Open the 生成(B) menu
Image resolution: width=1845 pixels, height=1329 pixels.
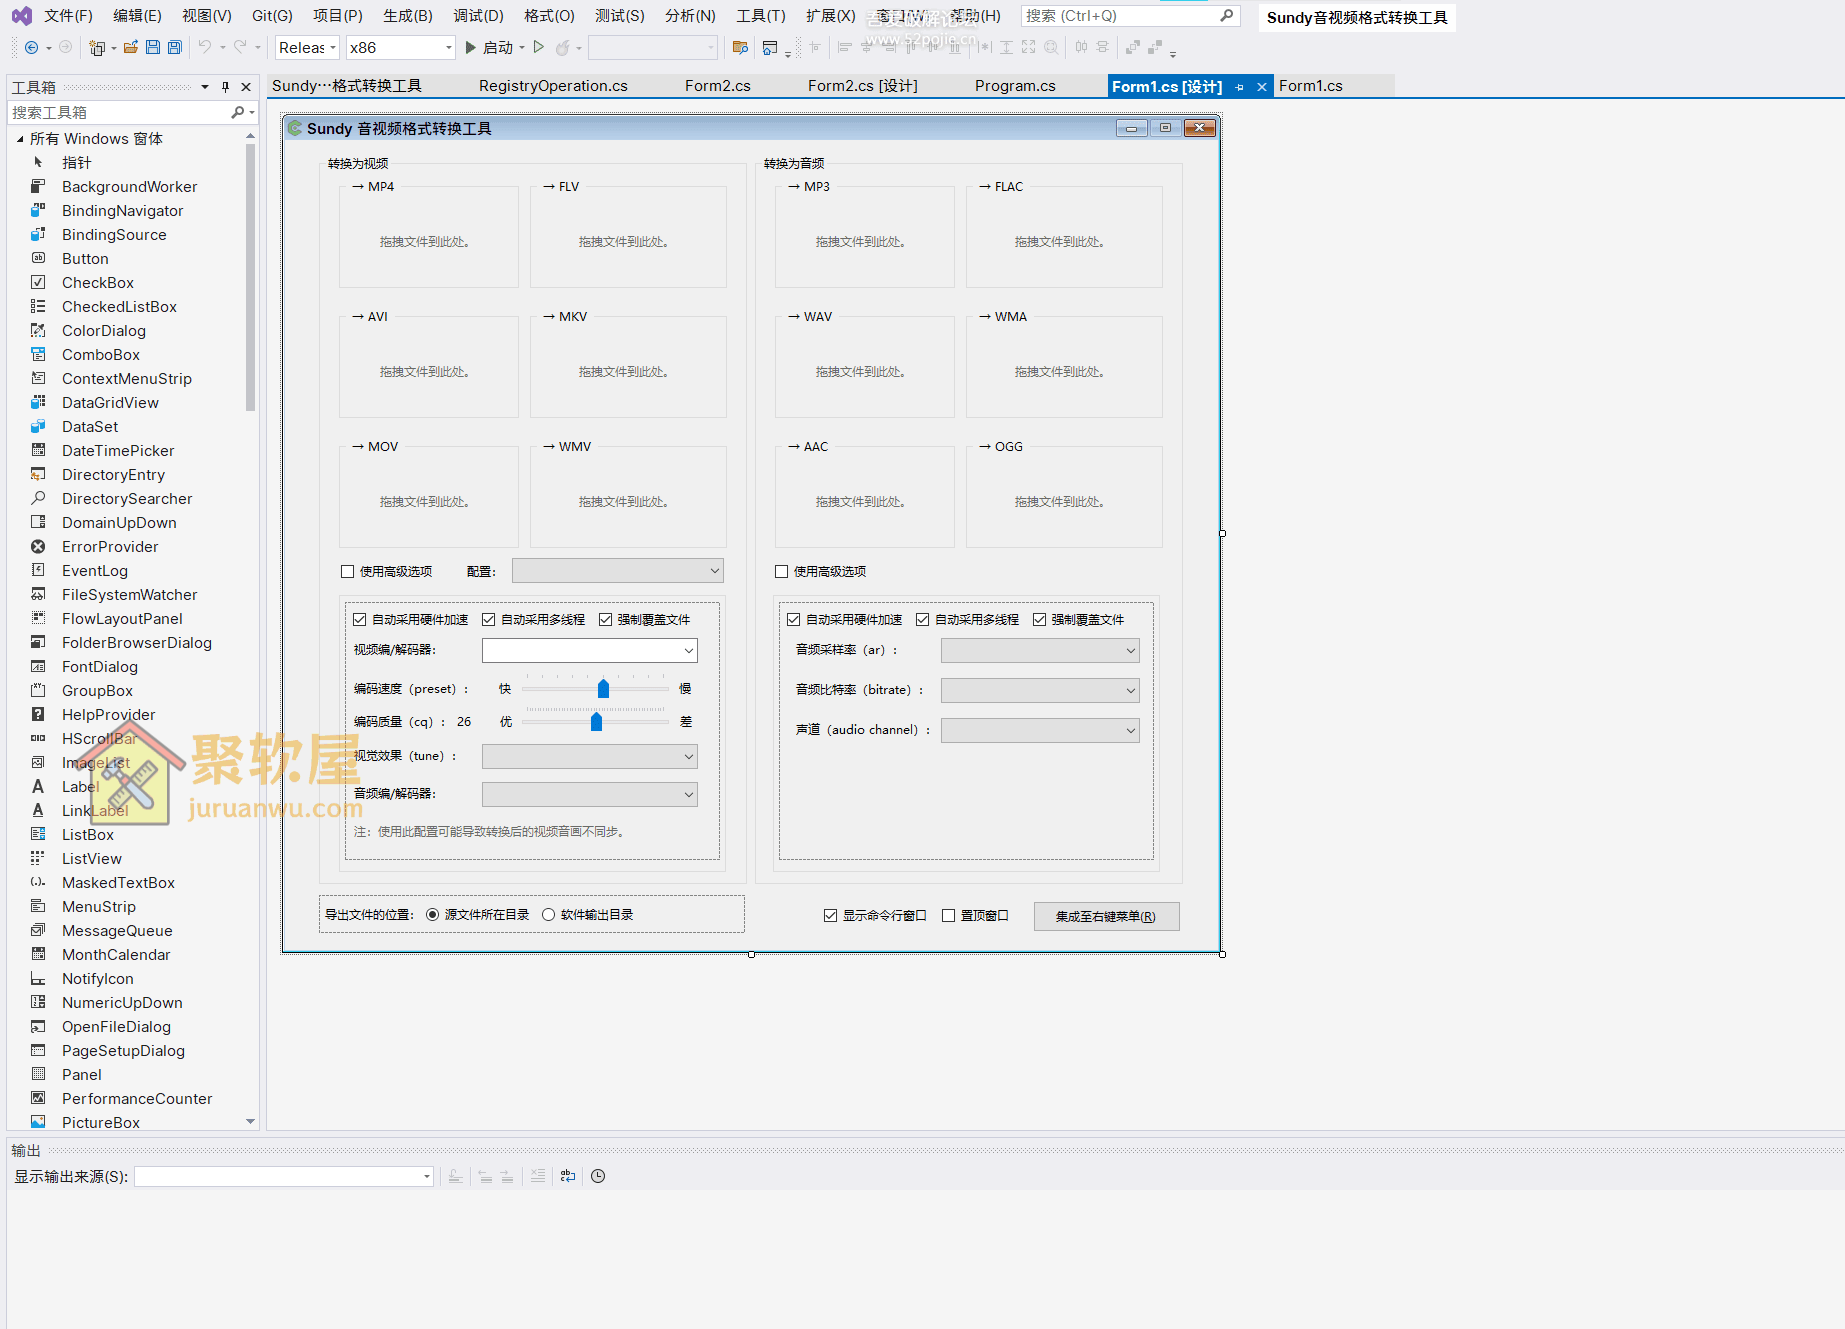click(x=407, y=16)
